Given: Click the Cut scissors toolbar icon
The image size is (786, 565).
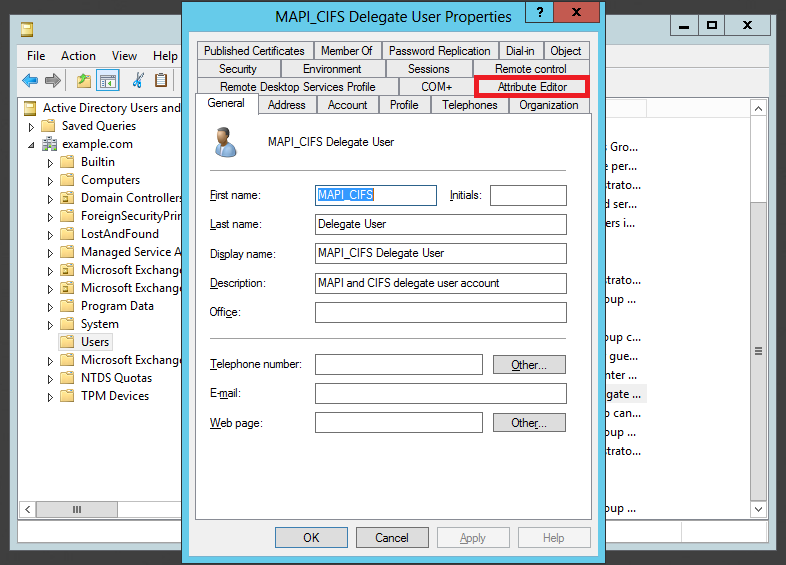Looking at the screenshot, I should coord(138,80).
